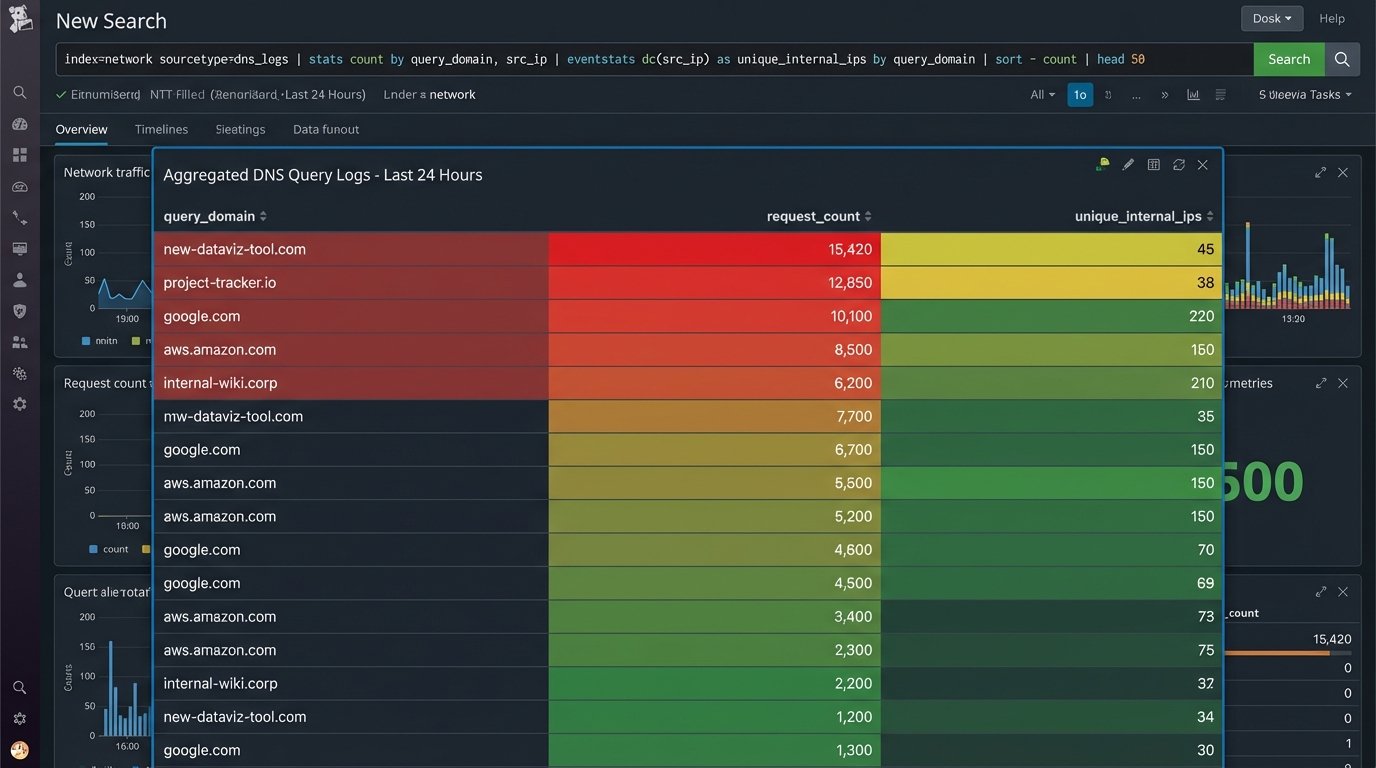
Task: Open the All time range dropdown
Action: [1040, 93]
